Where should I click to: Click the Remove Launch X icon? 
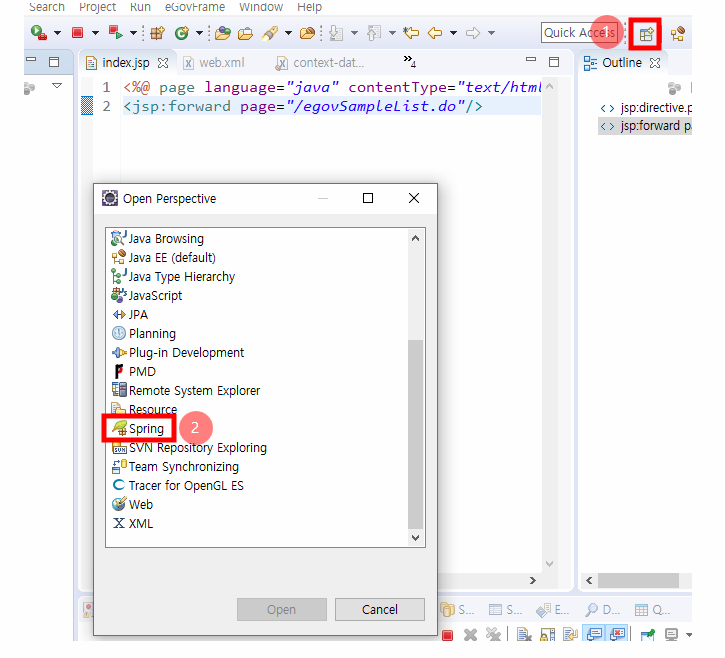coord(470,634)
